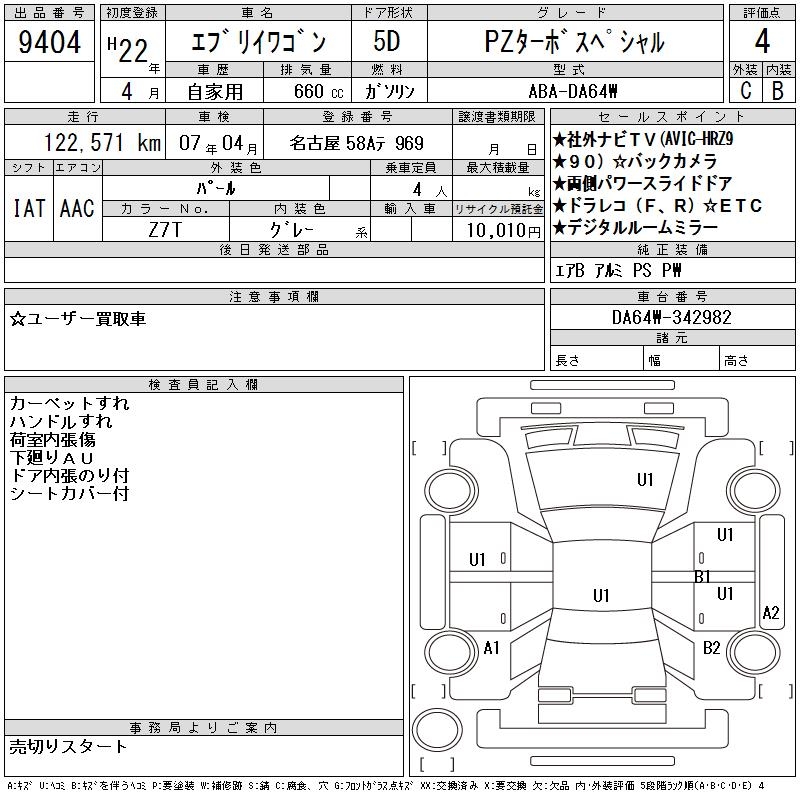This screenshot has height=800, width=800.
Task: Select the equipment line エアB アルミ PS PW
Action: [x=618, y=270]
